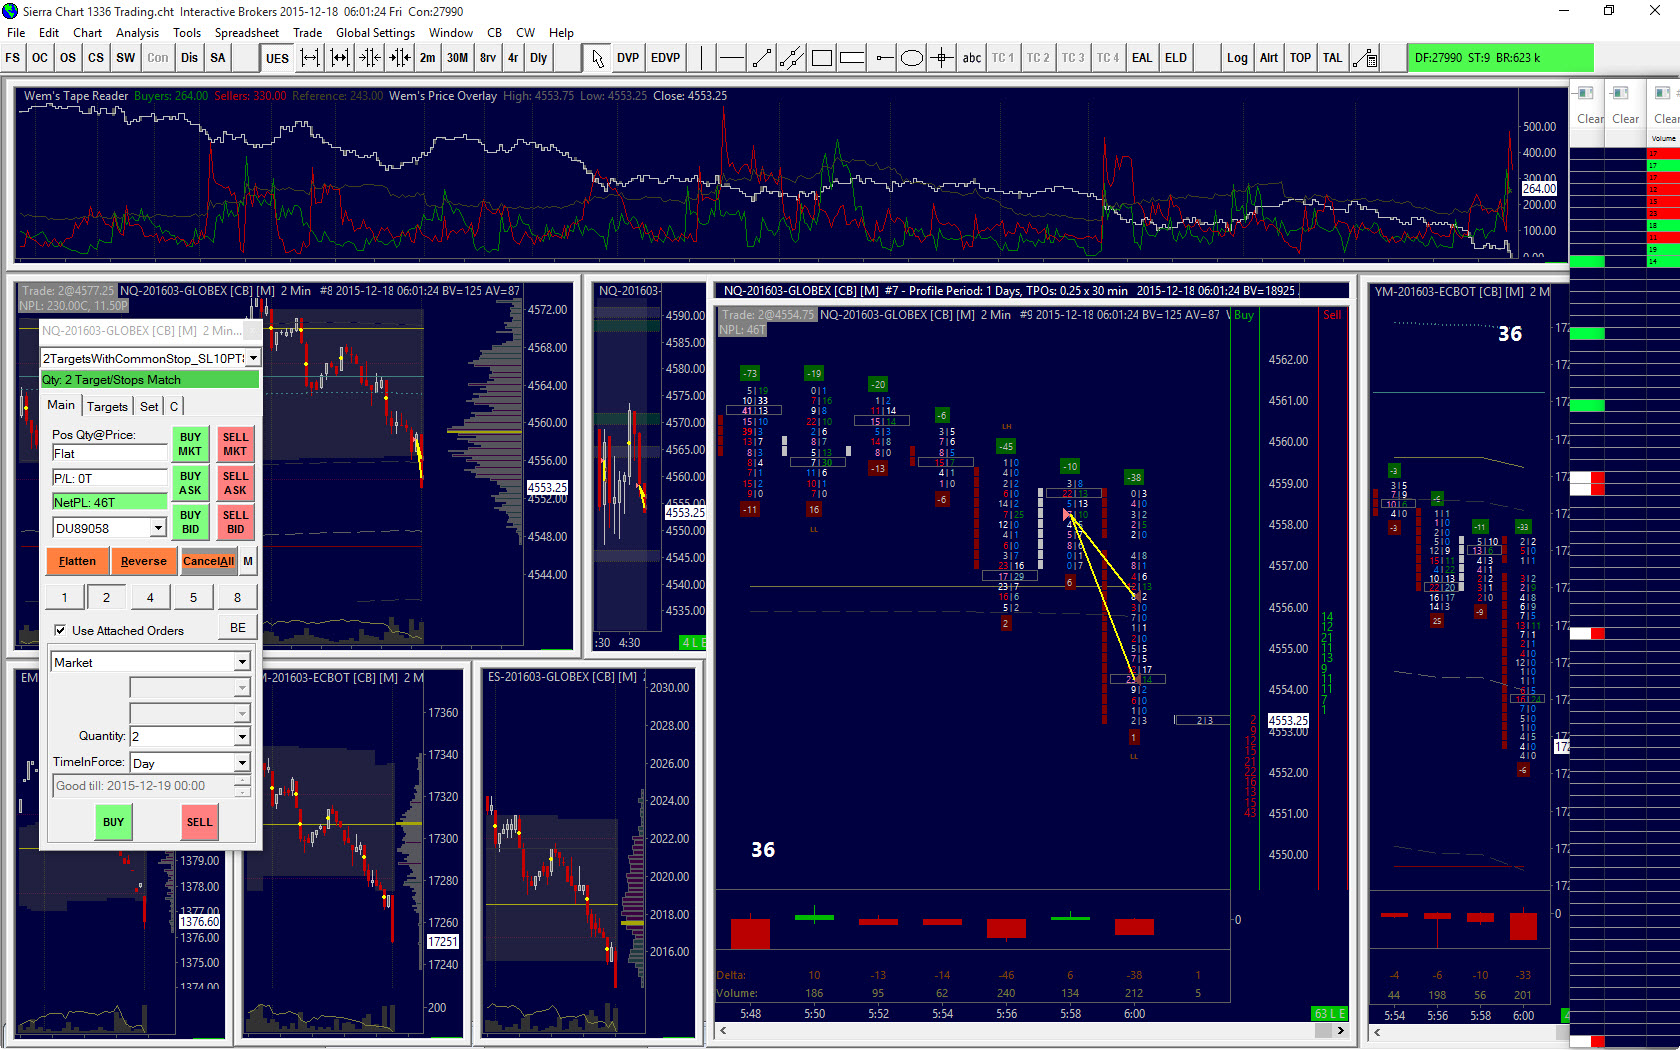Click the SELL ASK button
1680x1050 pixels.
[235, 483]
